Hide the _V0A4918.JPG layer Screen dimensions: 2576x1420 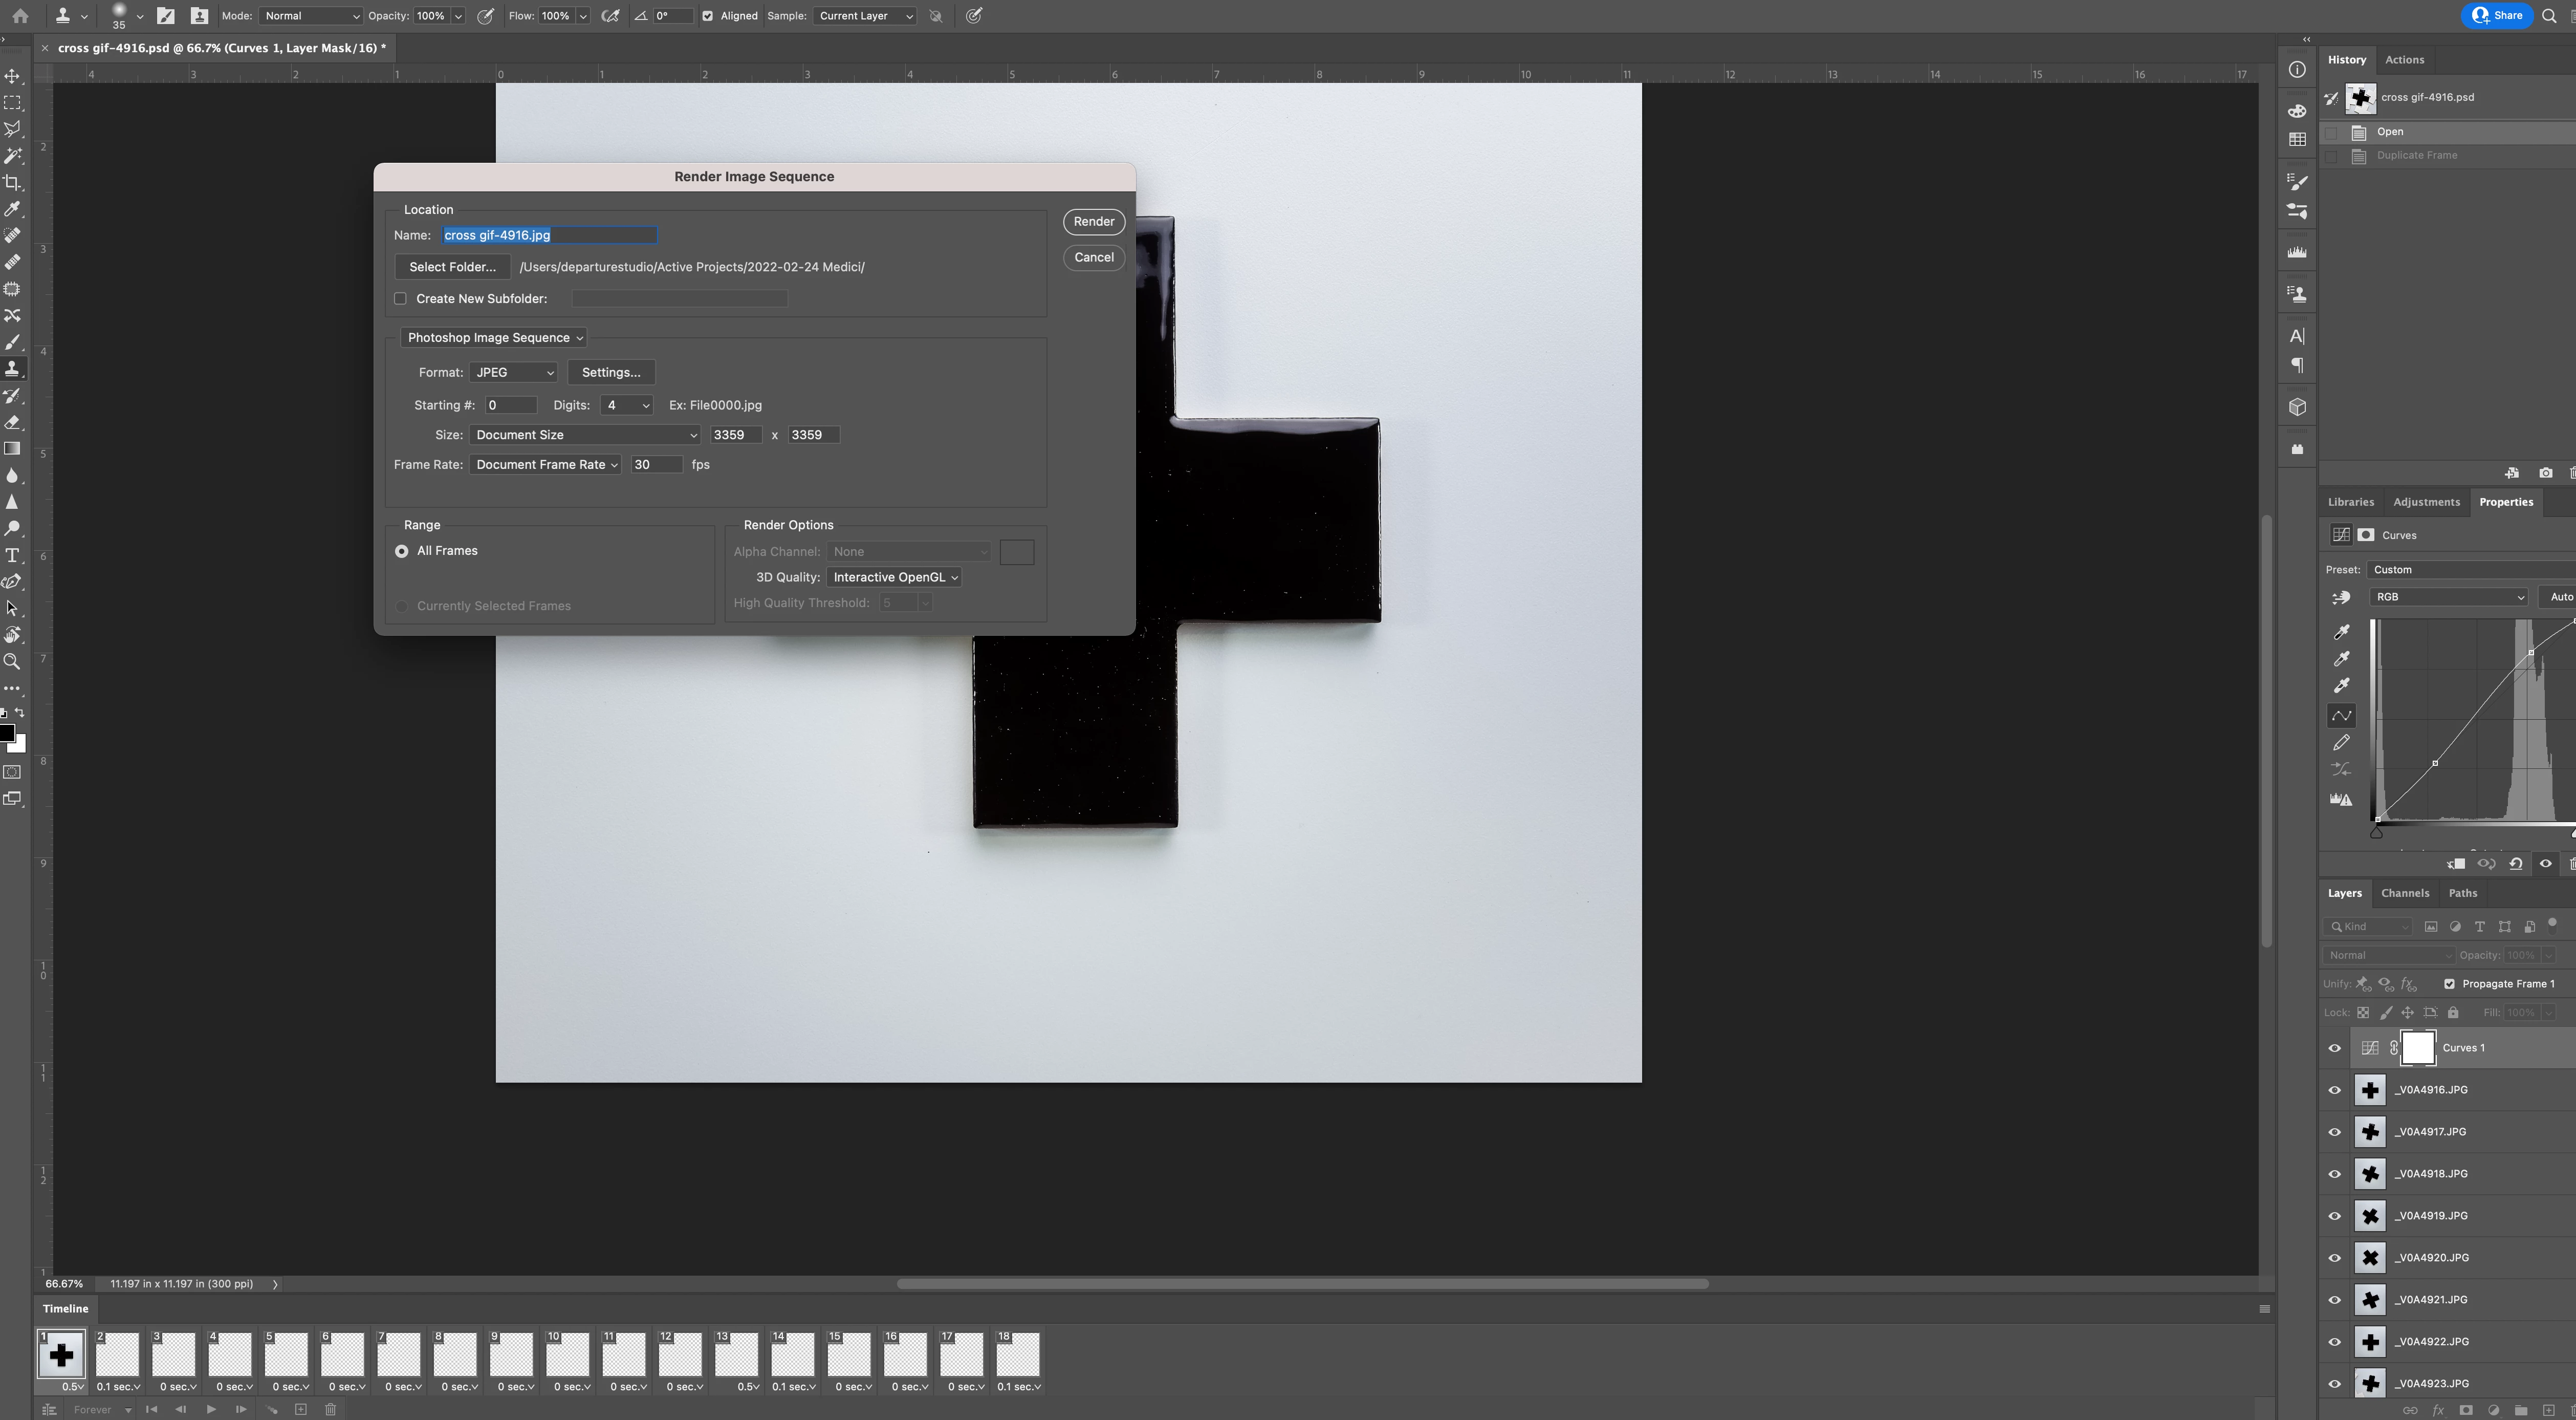(2335, 1174)
